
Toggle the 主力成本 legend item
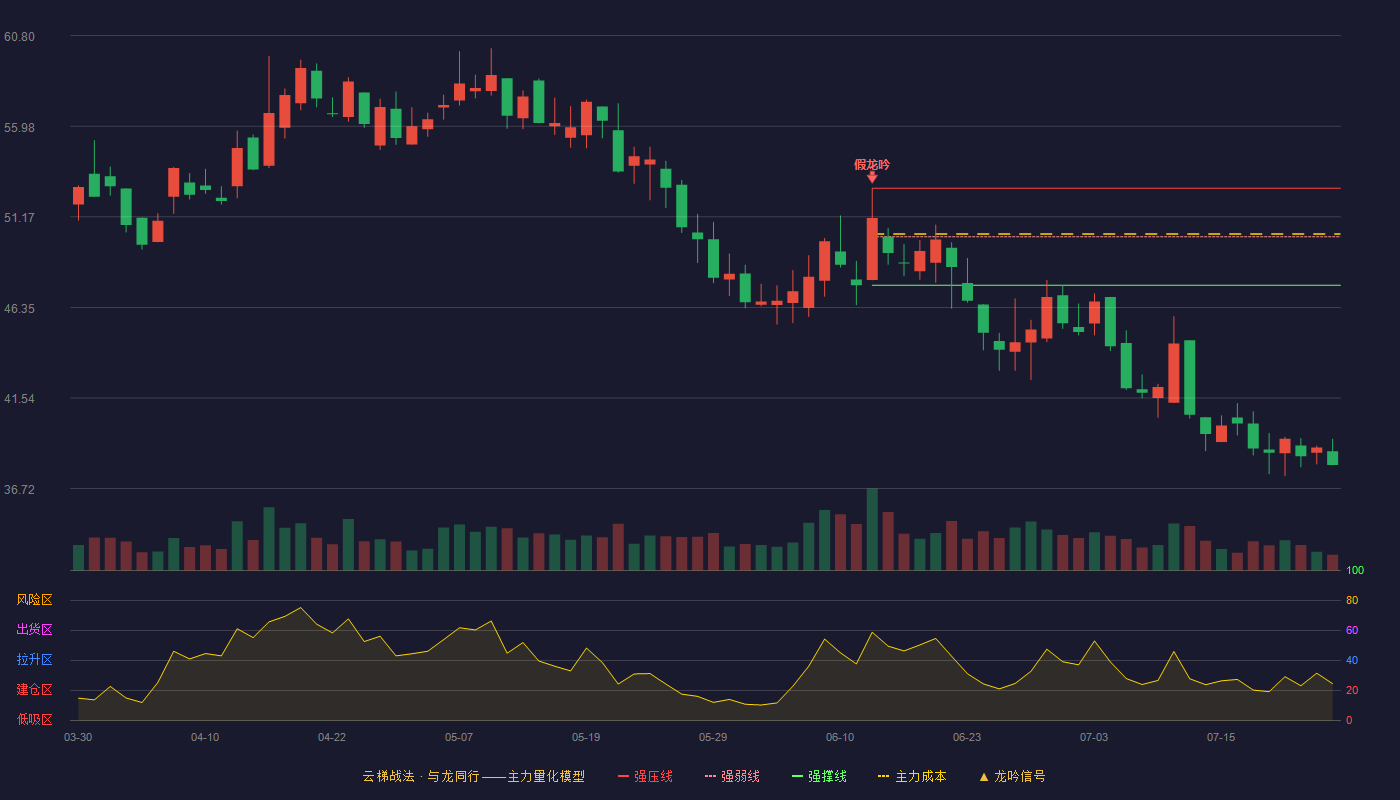click(x=912, y=776)
